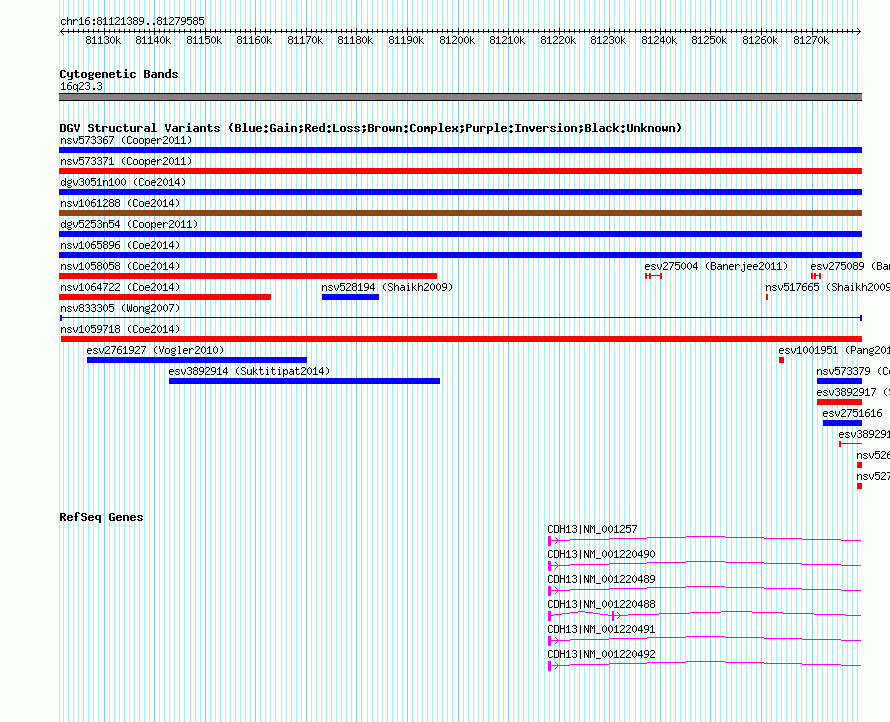Click the nsv1059718 (Coe2014) red bar
The height and width of the screenshot is (722, 890).
pyautogui.click(x=461, y=339)
